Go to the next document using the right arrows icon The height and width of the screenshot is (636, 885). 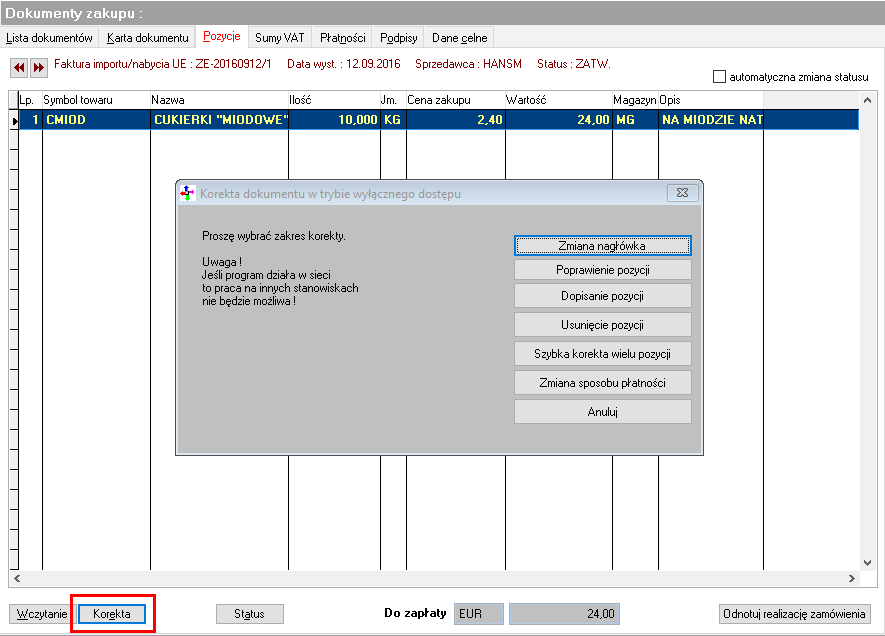click(x=38, y=68)
